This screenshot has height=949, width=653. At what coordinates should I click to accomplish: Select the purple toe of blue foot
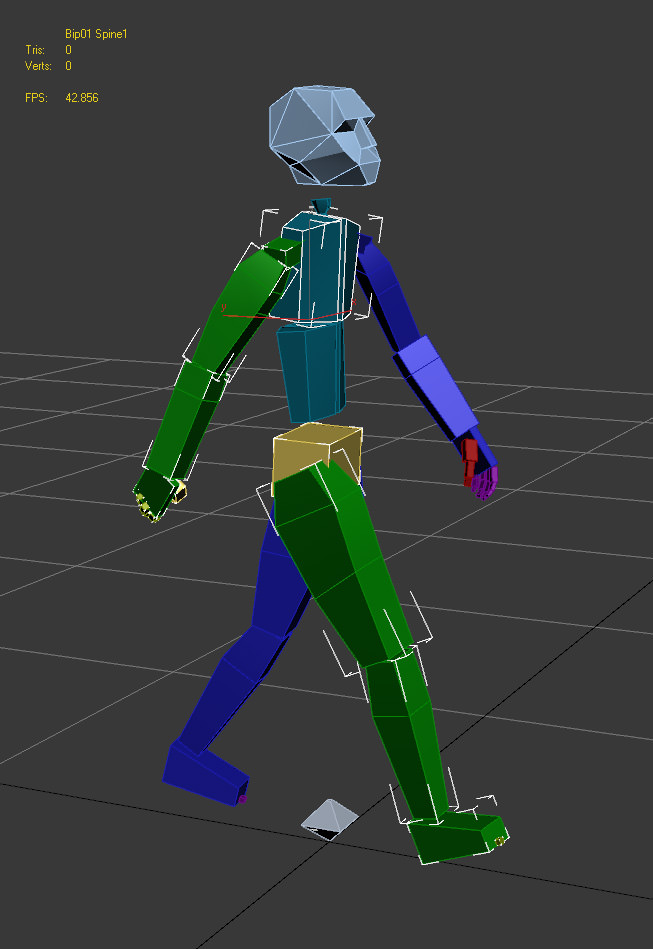(x=243, y=799)
